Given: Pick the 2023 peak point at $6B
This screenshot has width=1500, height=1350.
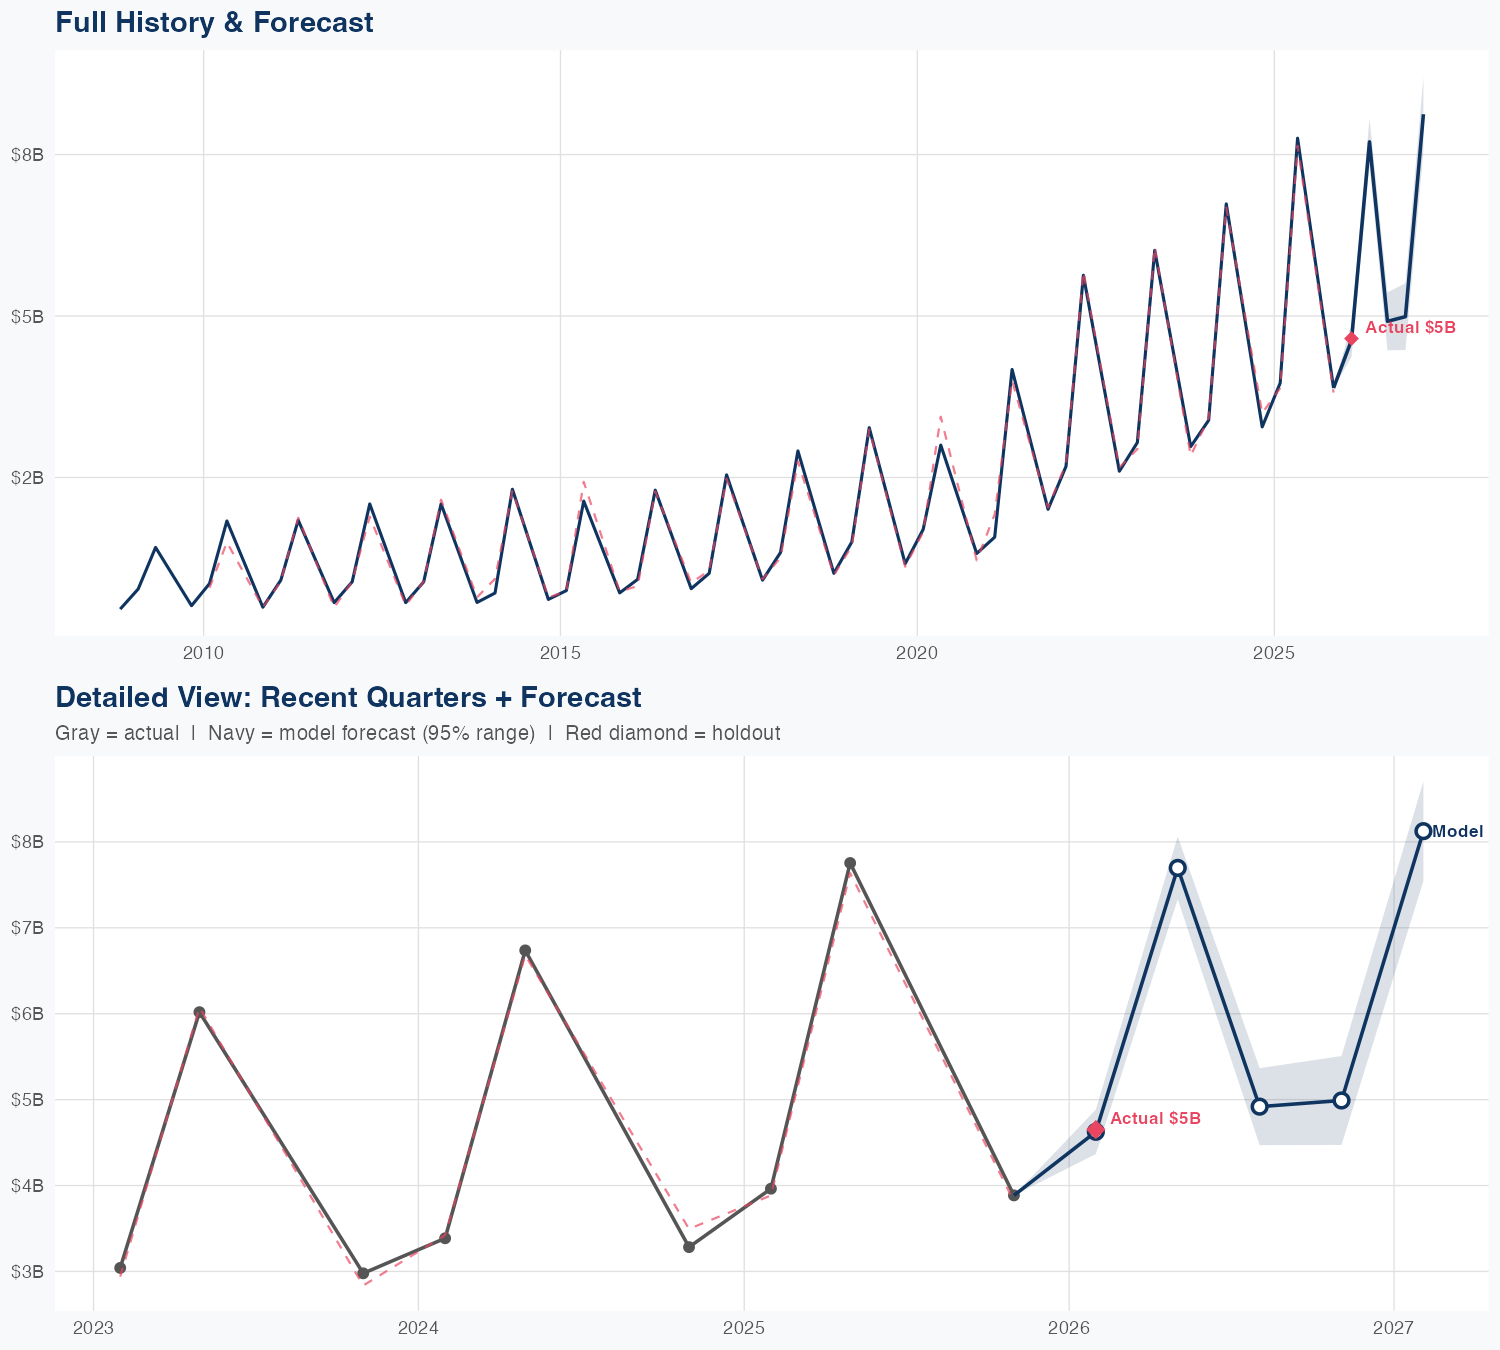Looking at the screenshot, I should (200, 1012).
